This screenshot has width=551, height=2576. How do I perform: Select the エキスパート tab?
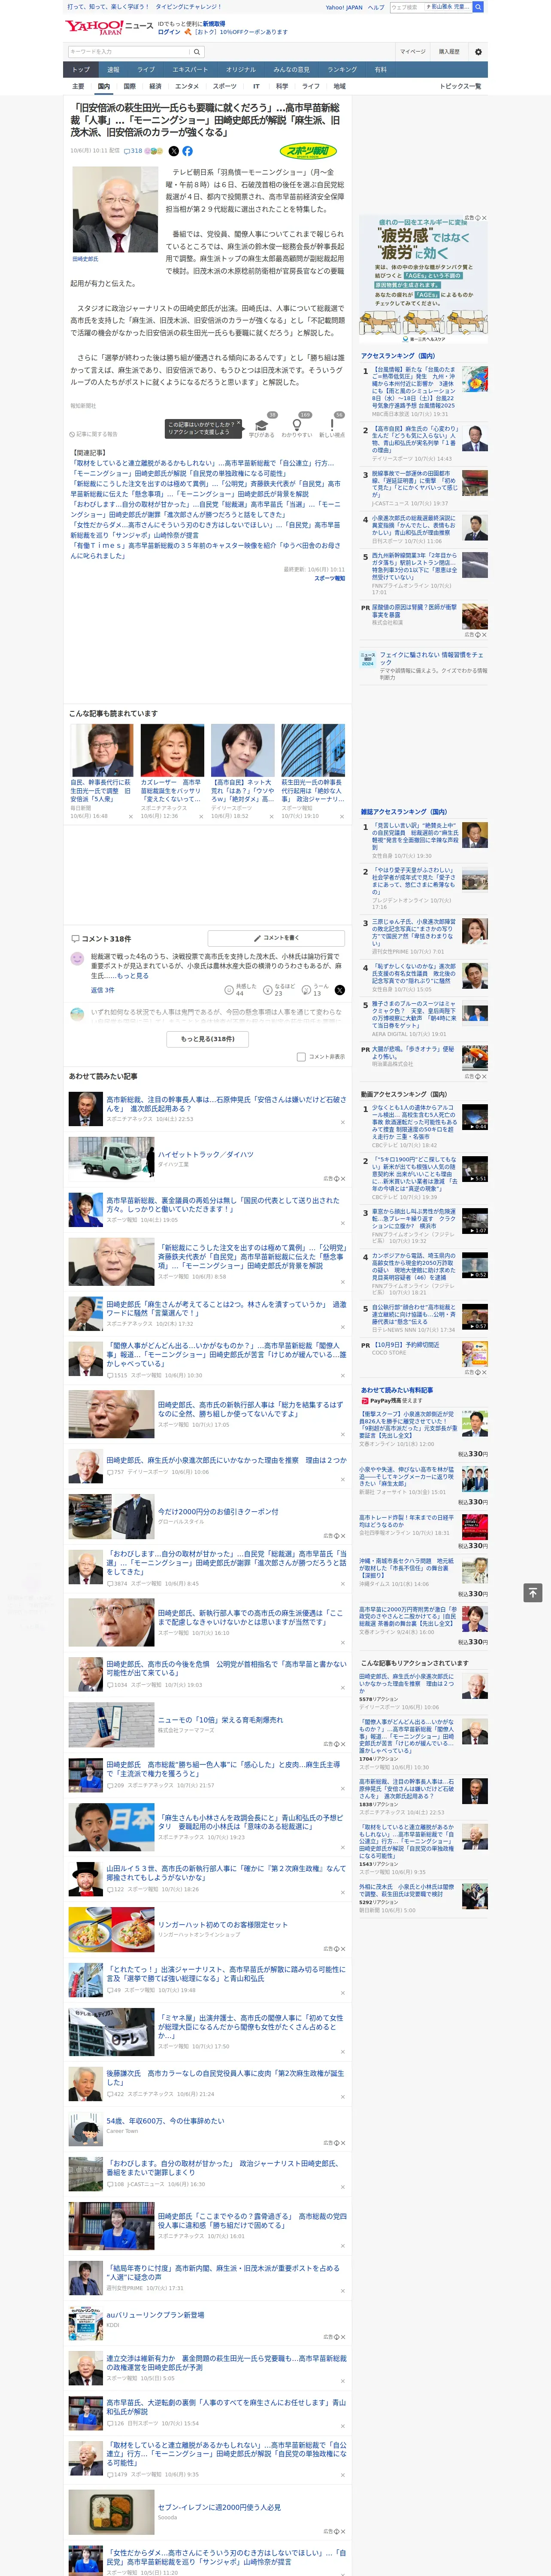[x=190, y=70]
